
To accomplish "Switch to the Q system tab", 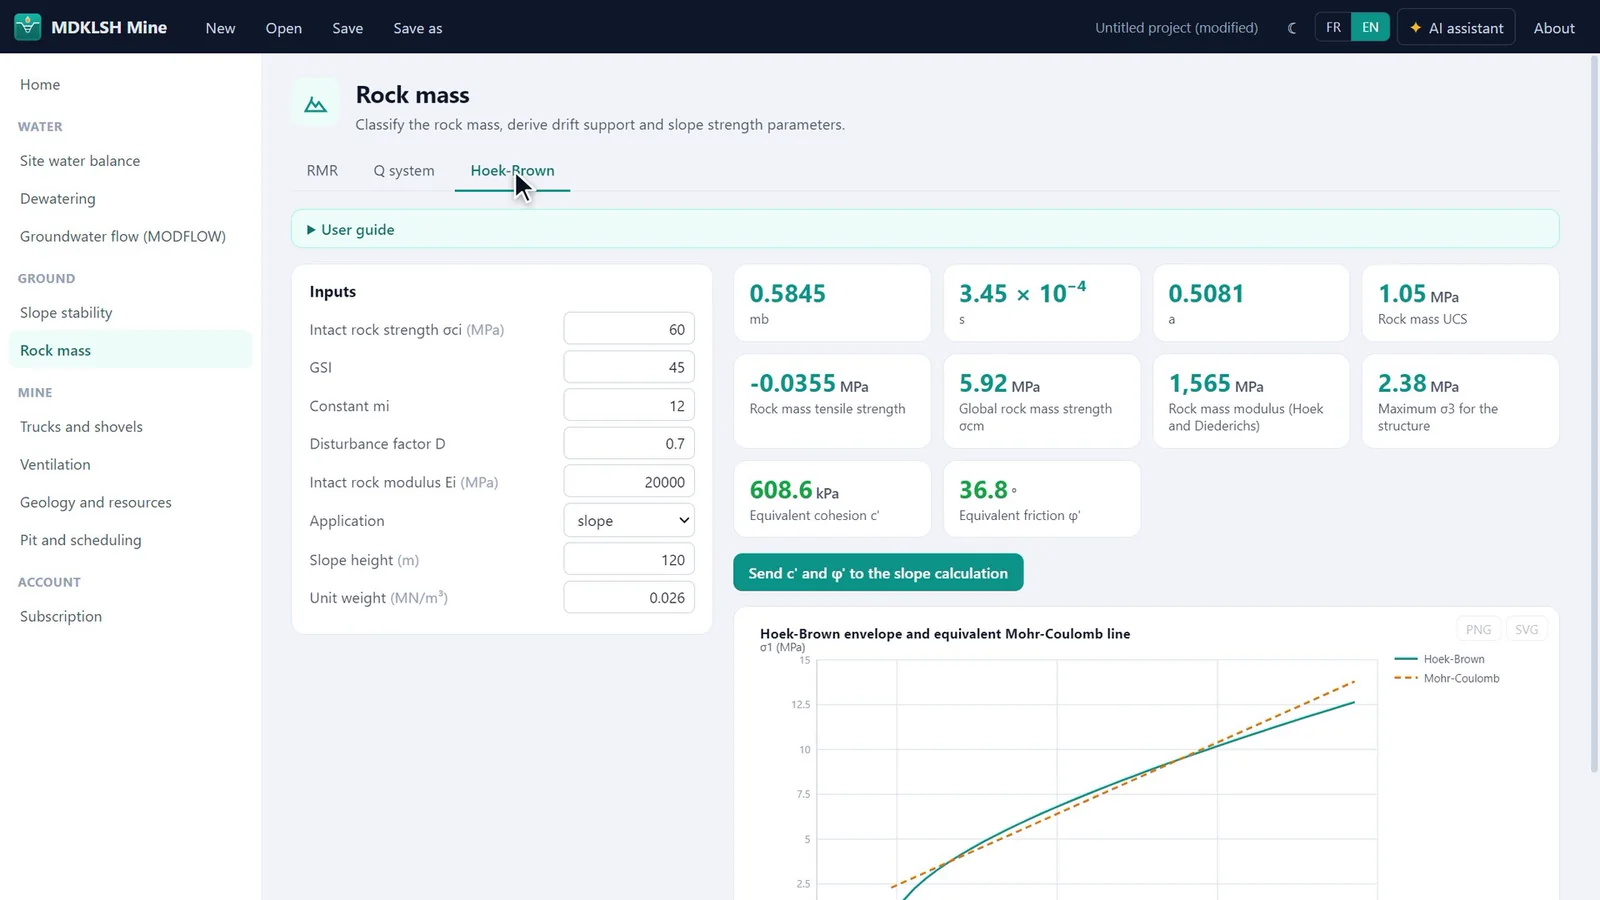I will pyautogui.click(x=404, y=170).
